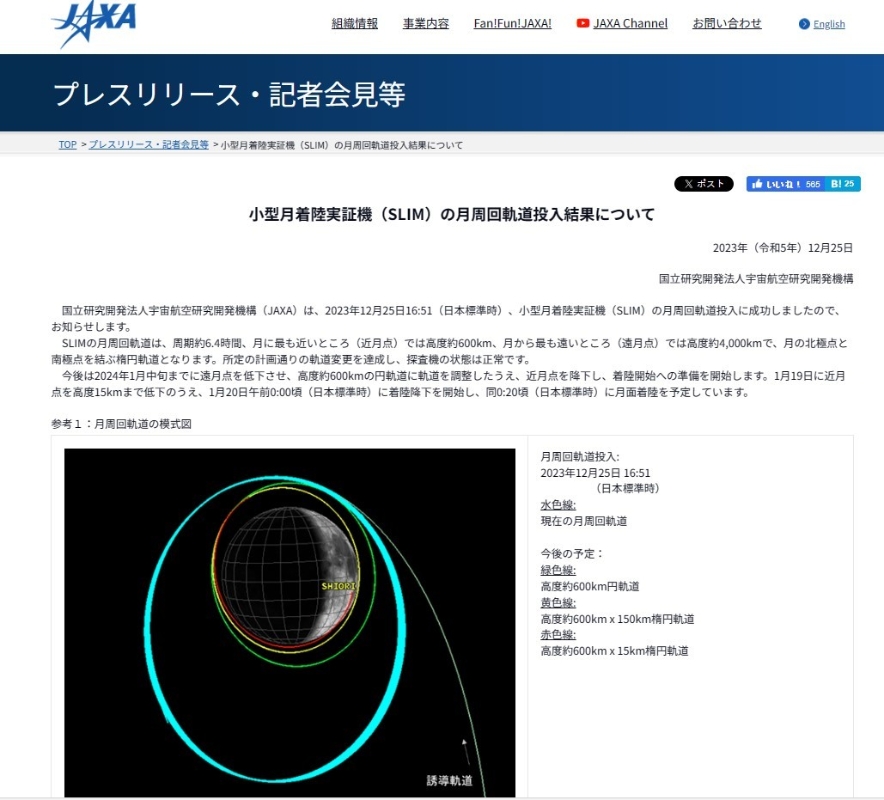
Task: Switch the site language to English
Action: 829,24
